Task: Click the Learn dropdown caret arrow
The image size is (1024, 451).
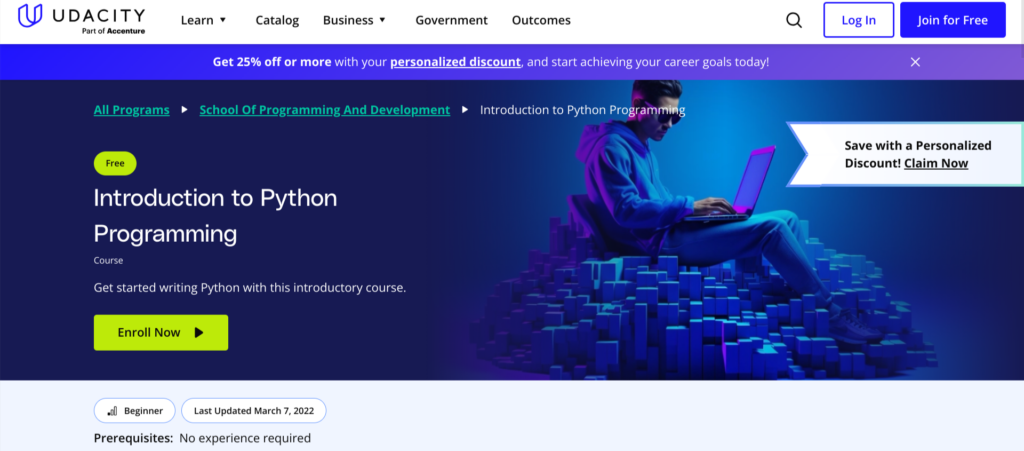Action: click(x=223, y=20)
